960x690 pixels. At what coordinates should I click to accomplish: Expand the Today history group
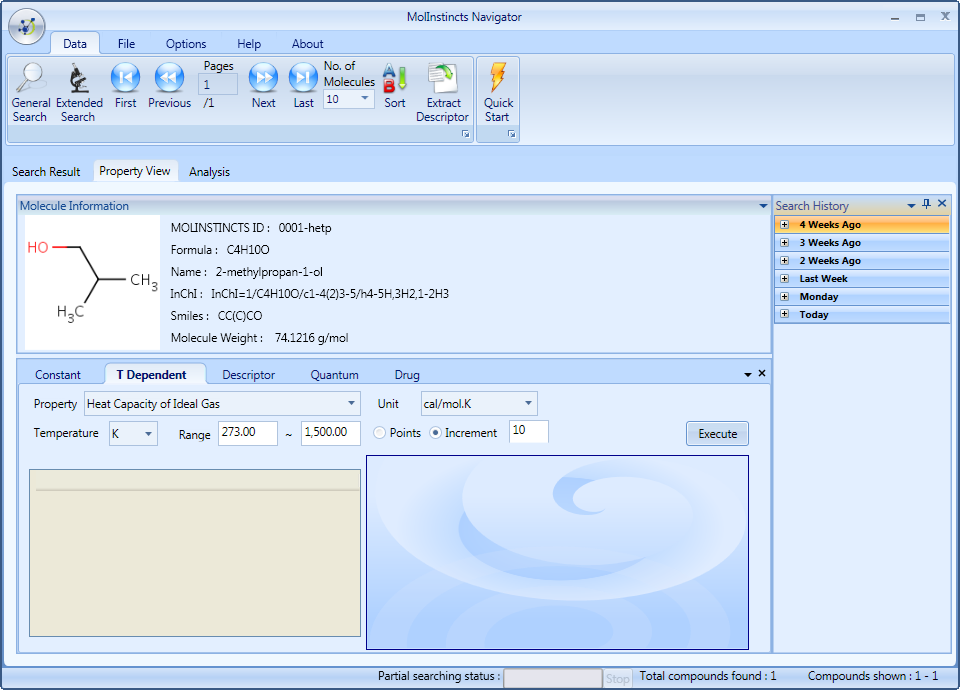coord(784,314)
